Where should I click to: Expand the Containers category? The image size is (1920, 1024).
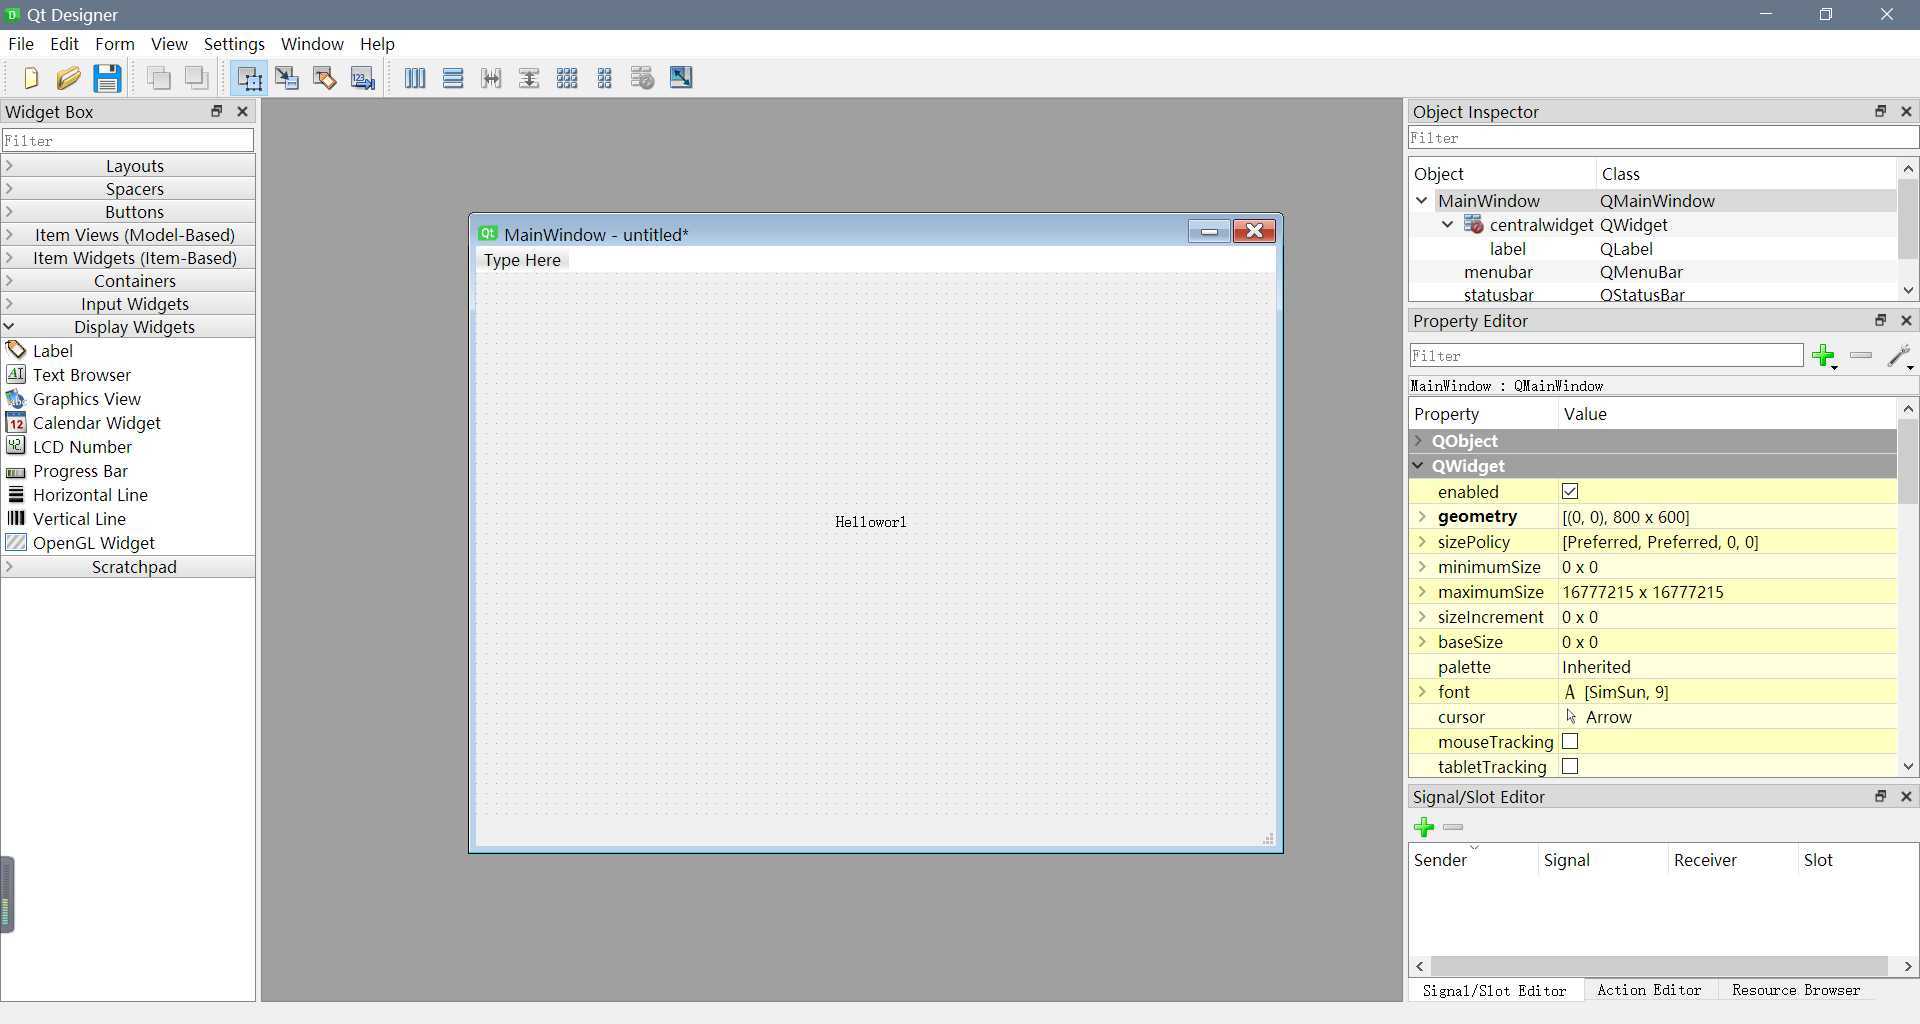(128, 281)
